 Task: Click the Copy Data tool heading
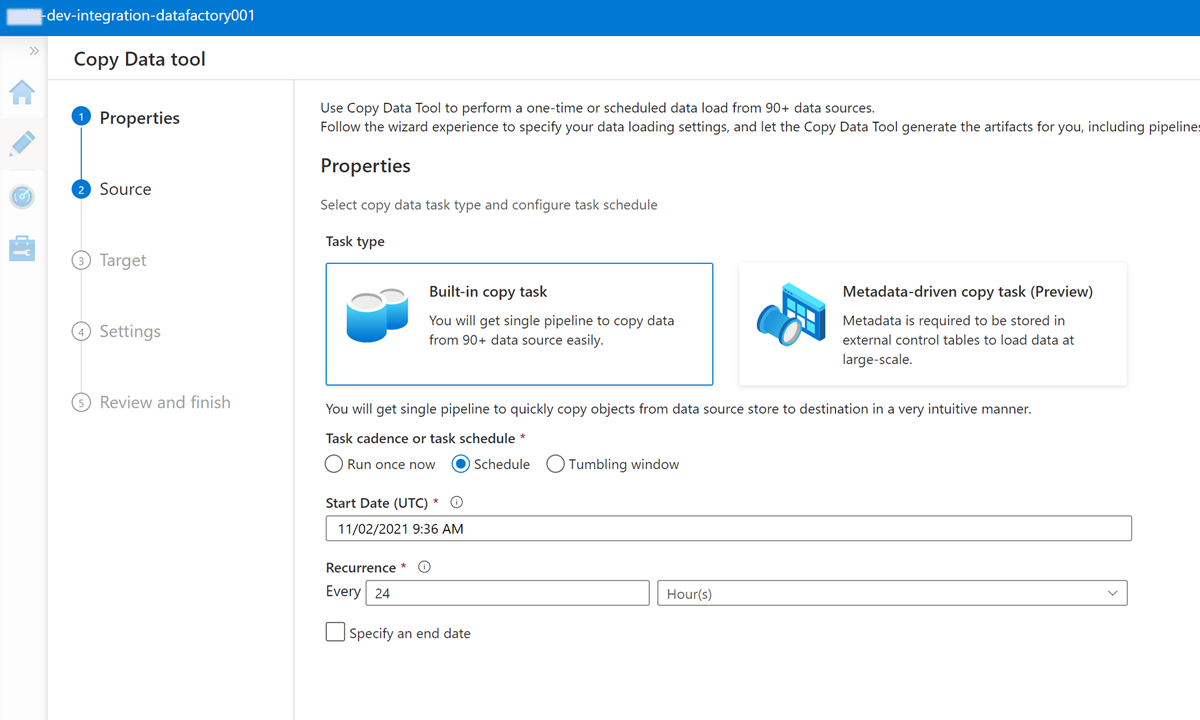(140, 59)
